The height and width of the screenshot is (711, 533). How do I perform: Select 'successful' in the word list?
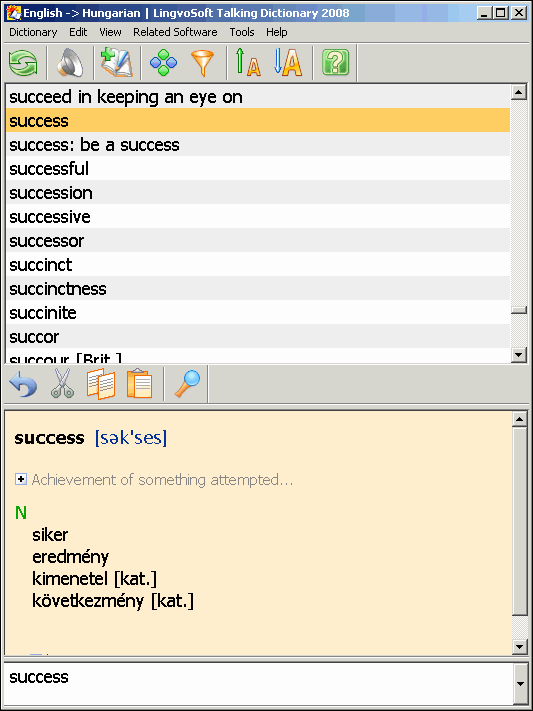258,169
